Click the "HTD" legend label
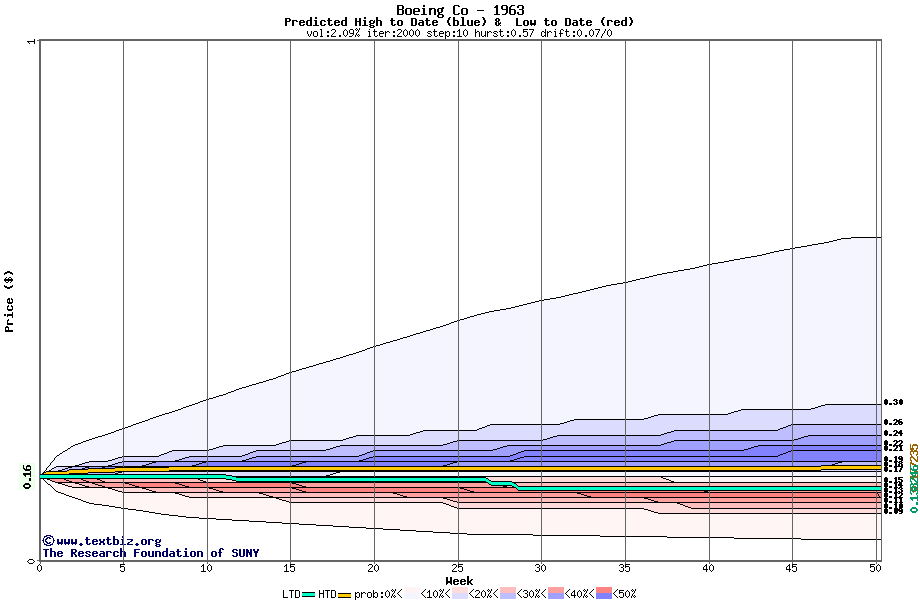Viewport: 920px width, 600px height. pyautogui.click(x=327, y=594)
